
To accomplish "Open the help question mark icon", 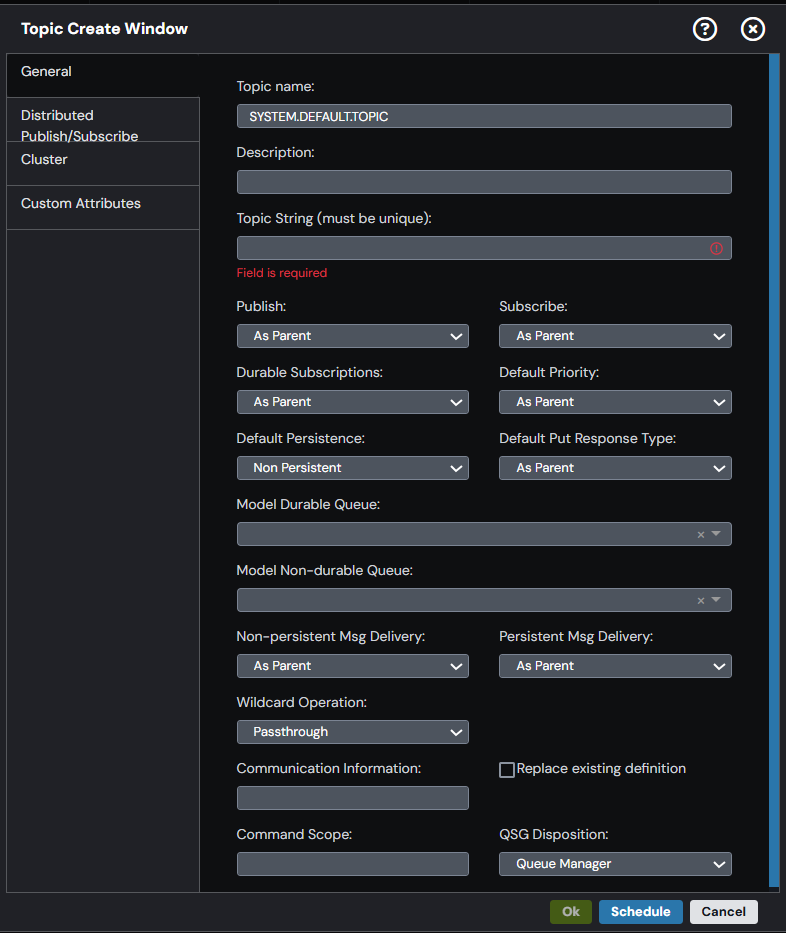I will point(704,29).
